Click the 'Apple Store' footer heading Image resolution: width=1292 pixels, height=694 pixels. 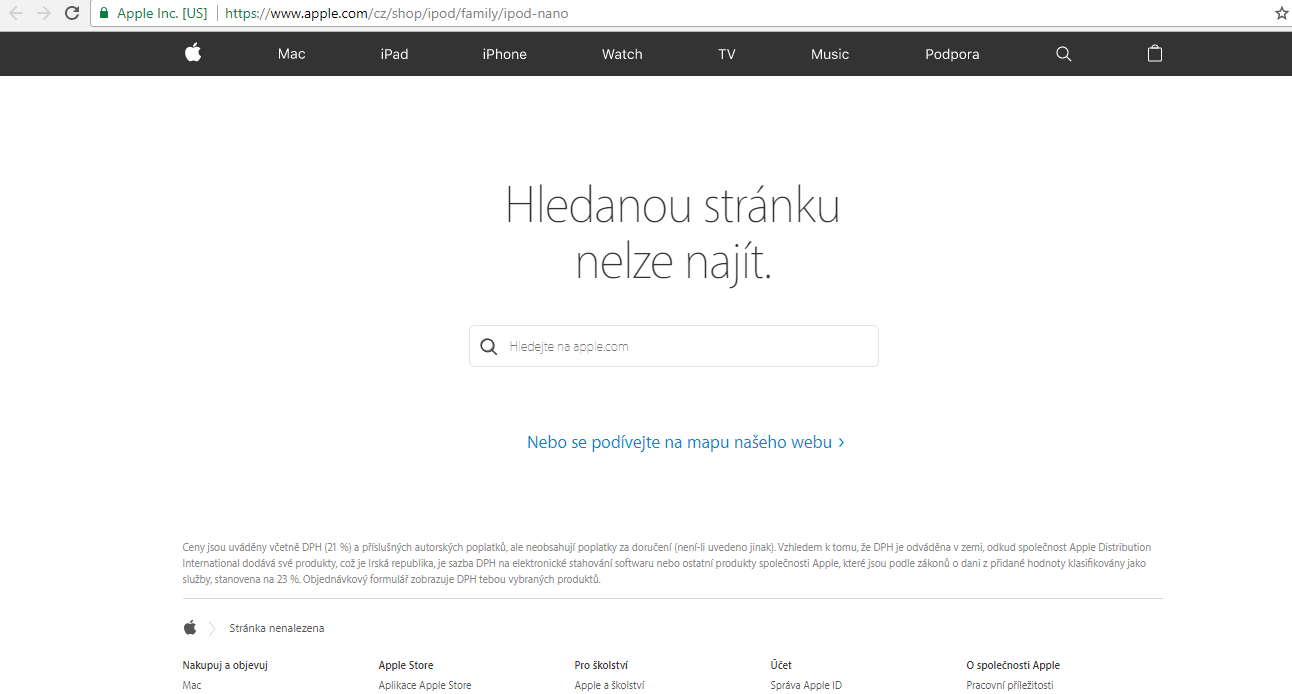pyautogui.click(x=406, y=665)
